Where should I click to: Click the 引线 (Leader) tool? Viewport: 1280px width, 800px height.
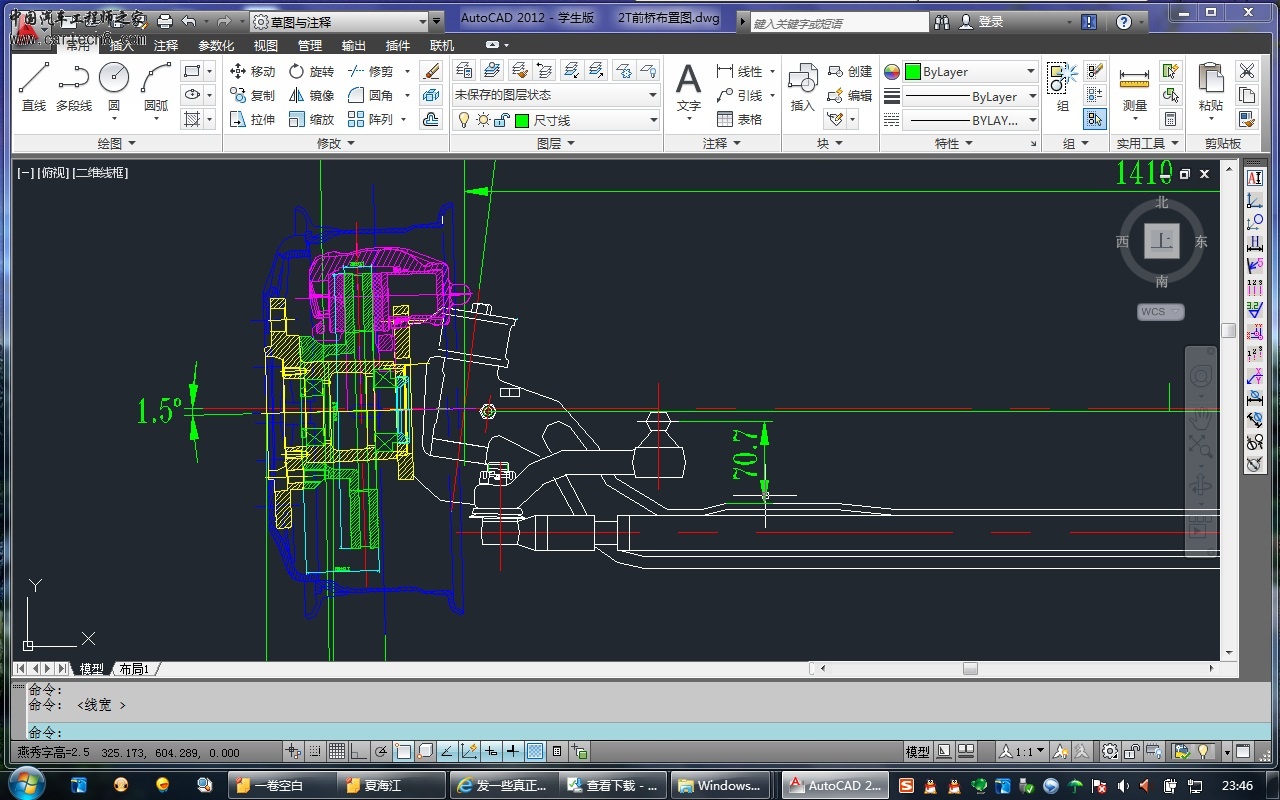point(740,95)
